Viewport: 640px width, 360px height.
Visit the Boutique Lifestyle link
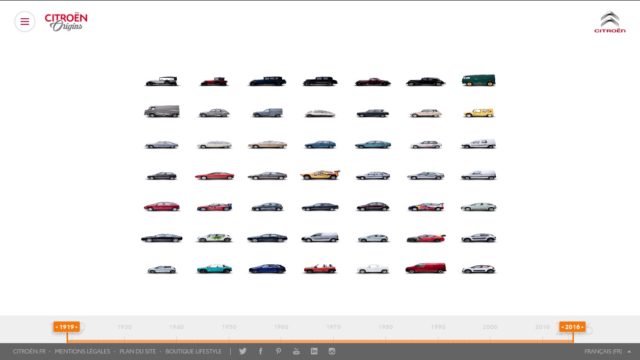point(193,351)
